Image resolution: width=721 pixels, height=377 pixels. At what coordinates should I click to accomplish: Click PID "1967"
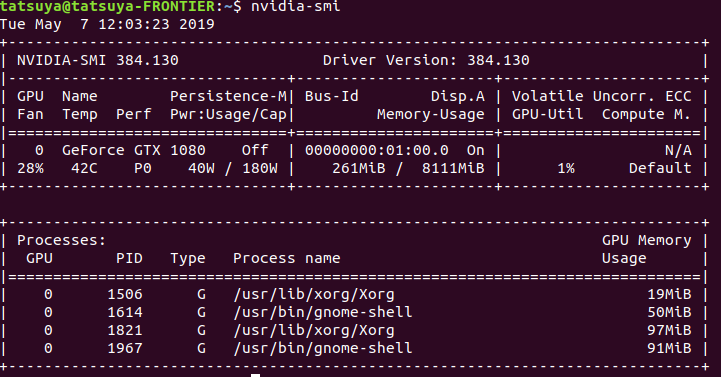[x=125, y=348]
